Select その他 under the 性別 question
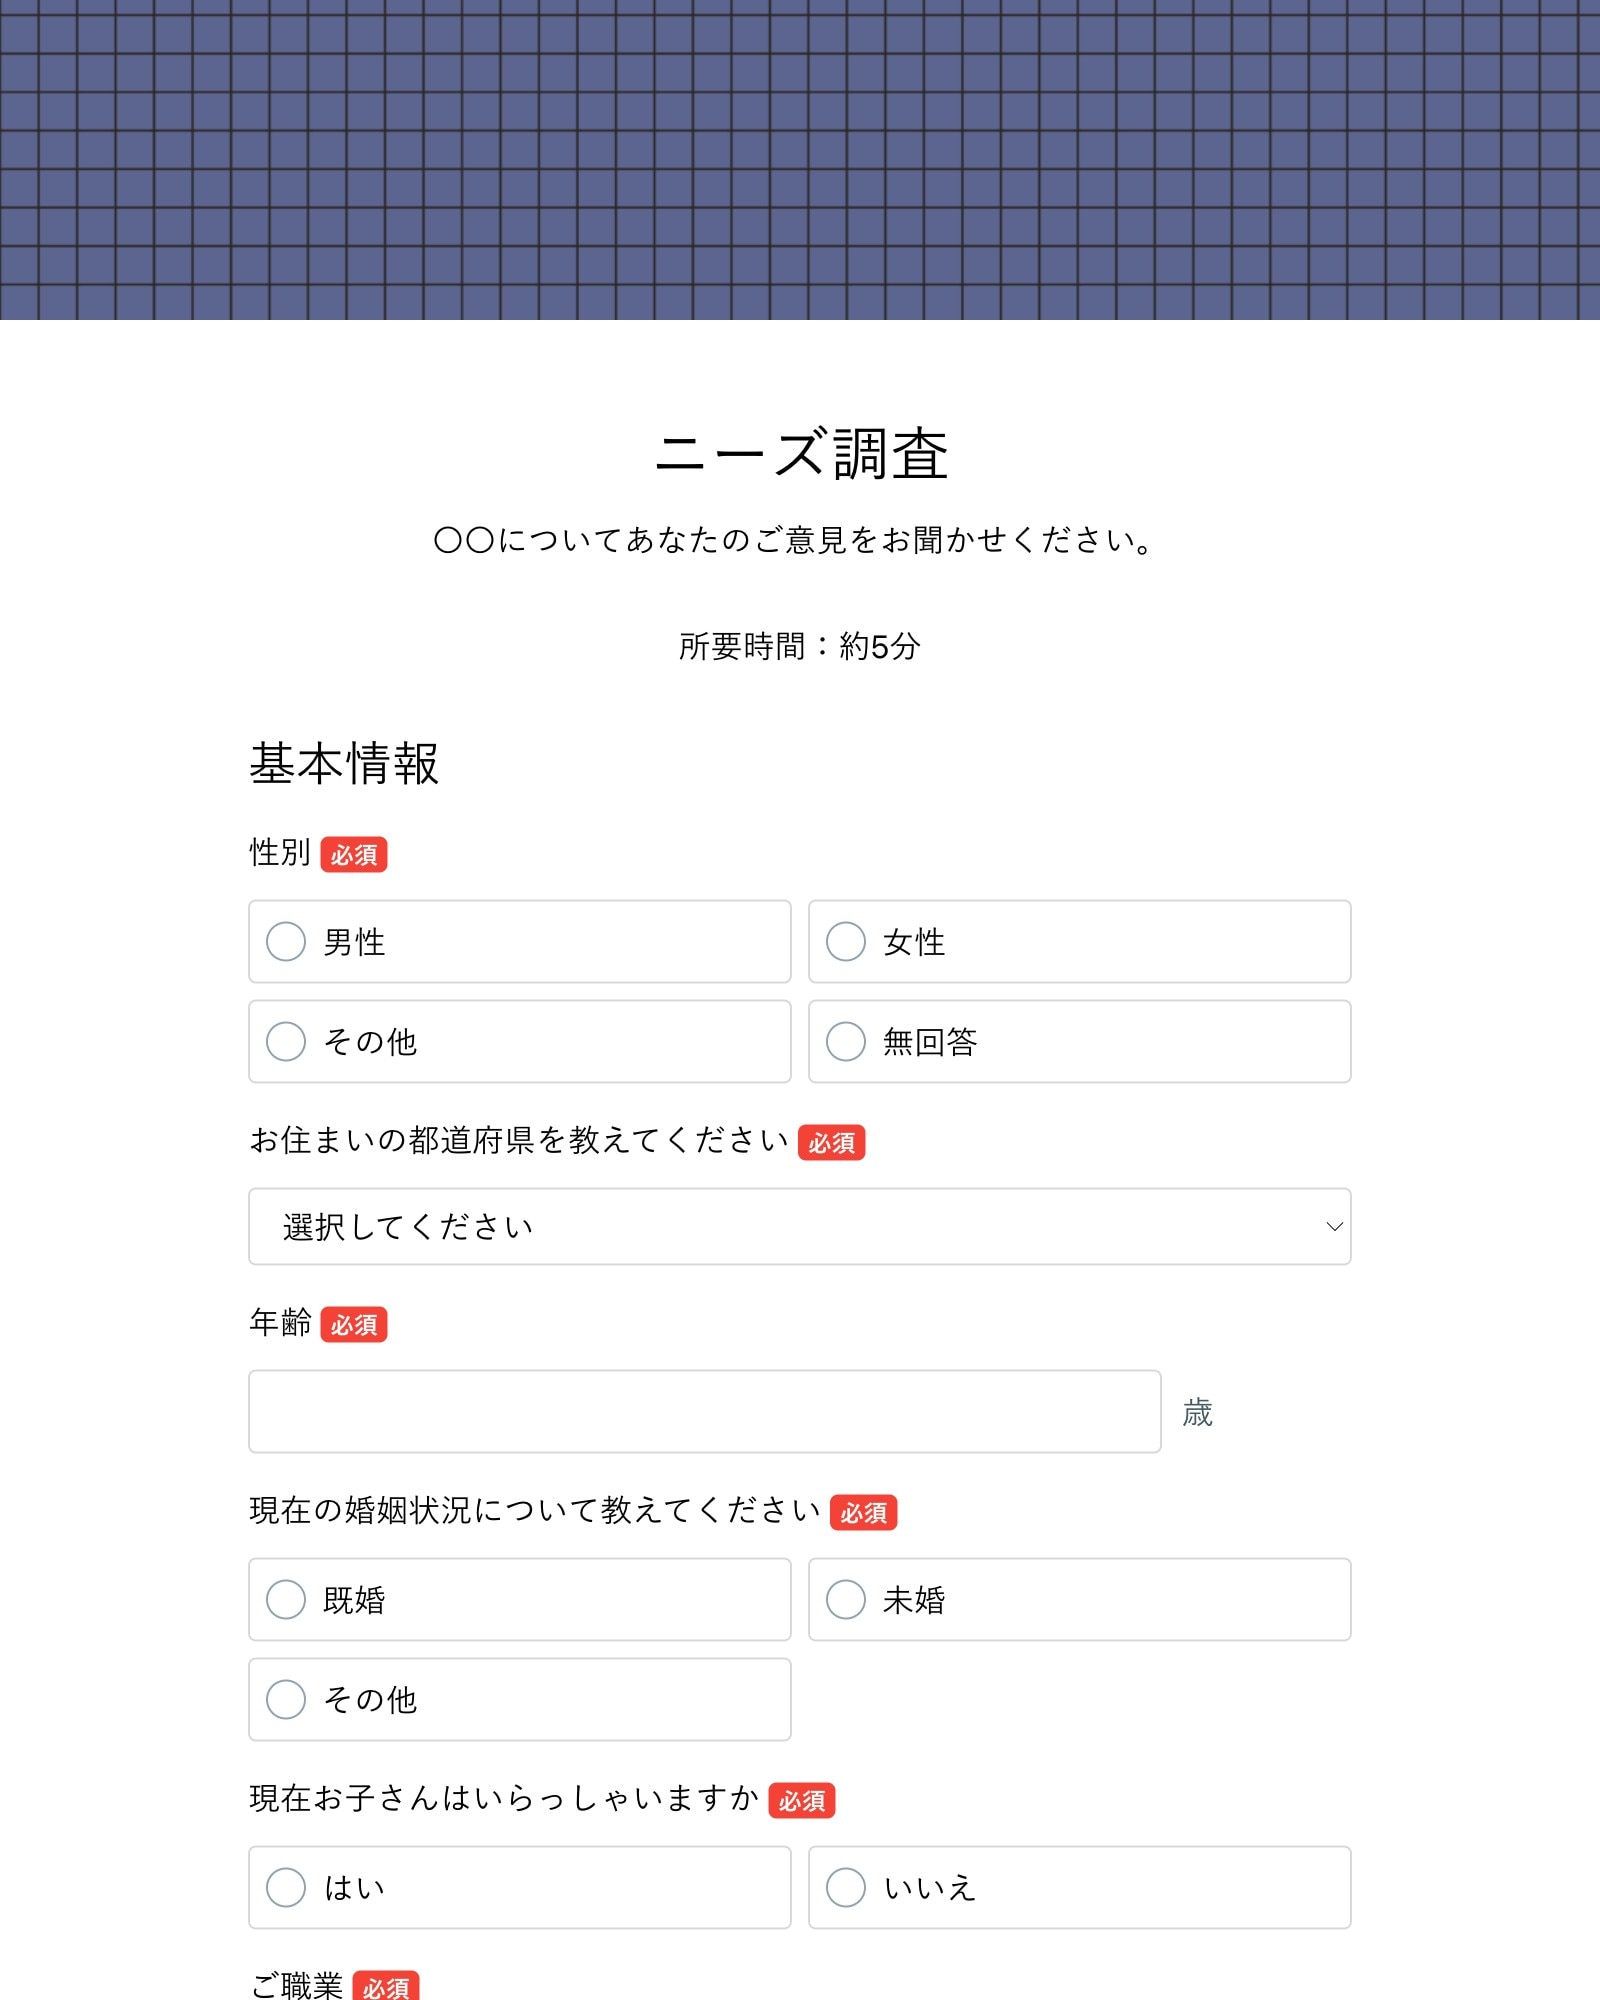The height and width of the screenshot is (2000, 1600). pyautogui.click(x=286, y=1041)
